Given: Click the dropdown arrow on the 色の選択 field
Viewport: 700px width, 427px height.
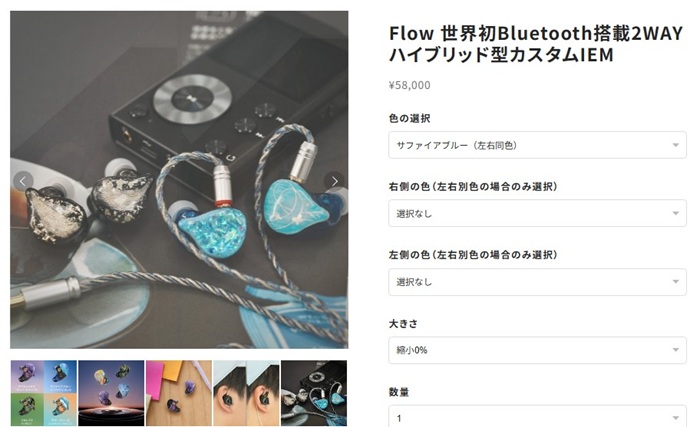Looking at the screenshot, I should point(675,145).
